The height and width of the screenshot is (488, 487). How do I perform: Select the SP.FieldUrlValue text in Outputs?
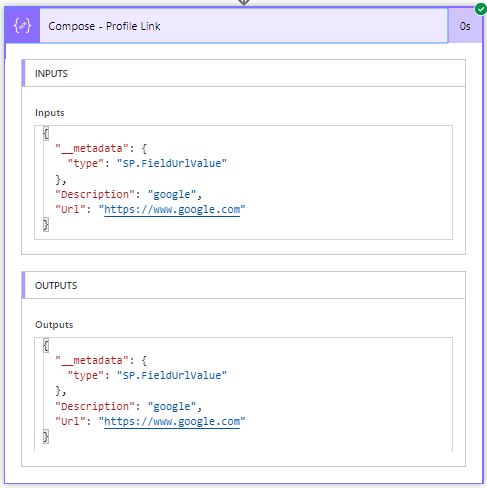[x=172, y=375]
